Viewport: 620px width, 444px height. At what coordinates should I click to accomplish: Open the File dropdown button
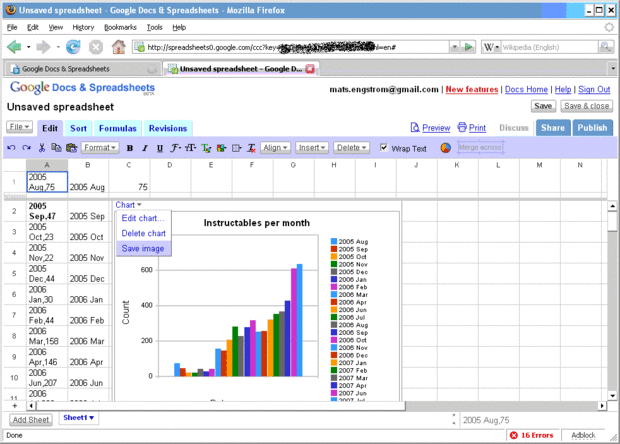pyautogui.click(x=19, y=127)
